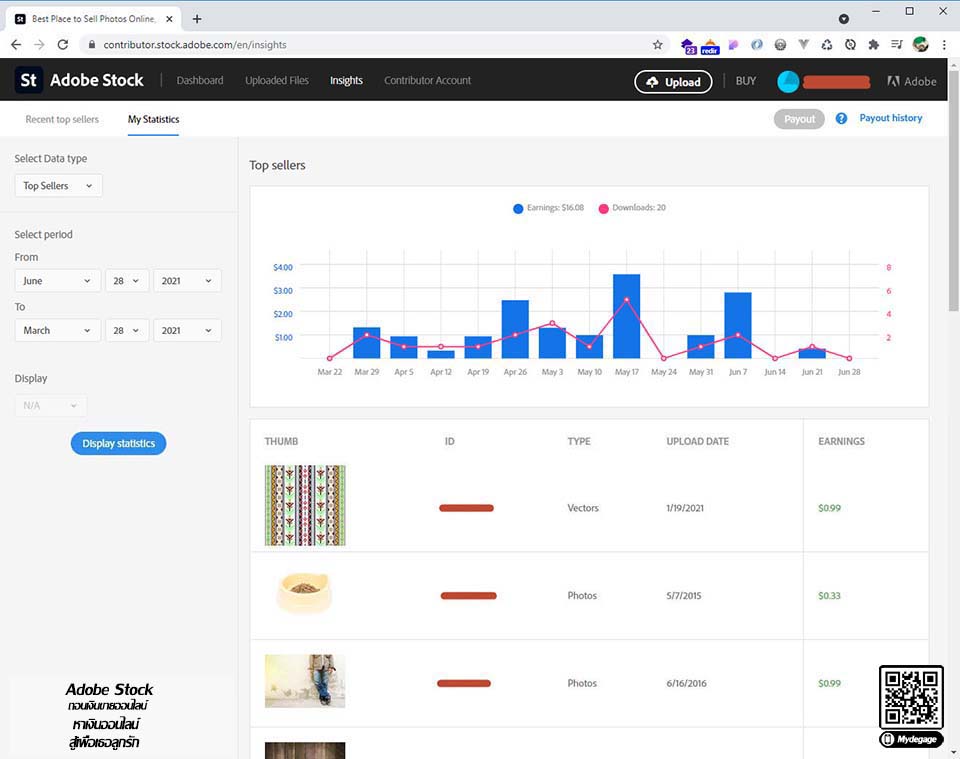Close the Best Place to Sell Photos tab
The image size is (960, 759).
170,19
